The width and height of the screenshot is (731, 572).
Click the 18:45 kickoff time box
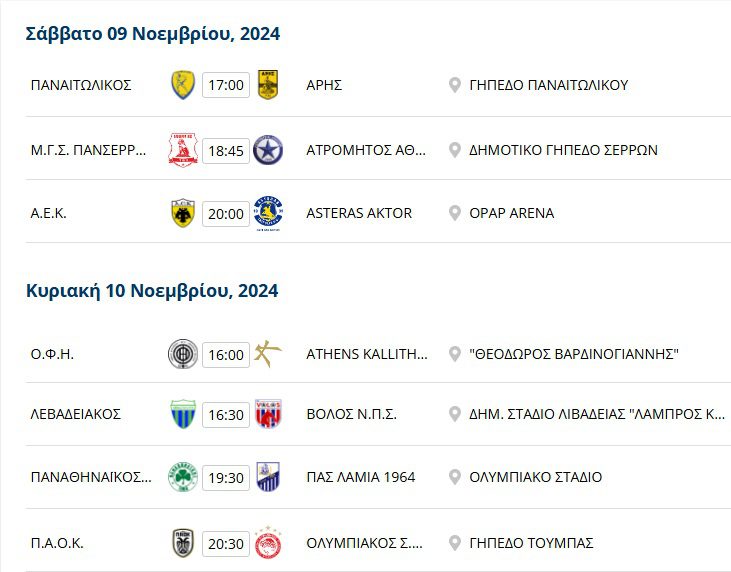point(226,151)
